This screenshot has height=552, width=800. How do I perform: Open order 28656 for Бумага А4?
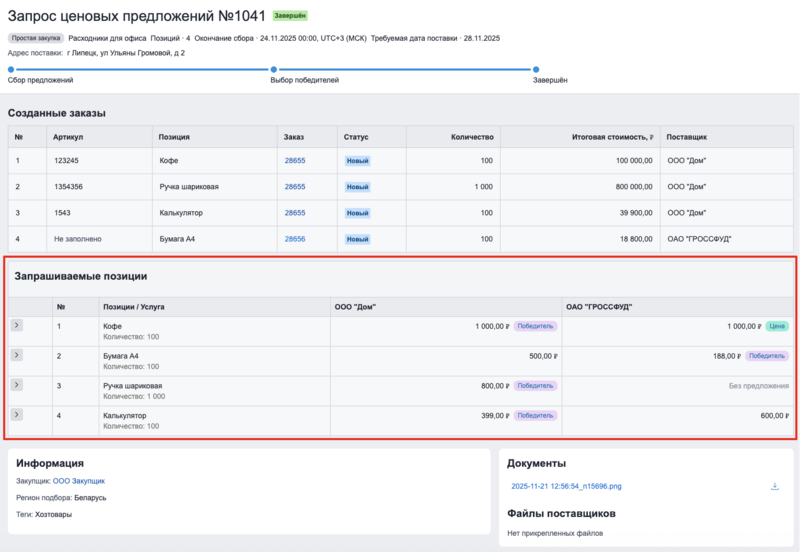(x=295, y=239)
